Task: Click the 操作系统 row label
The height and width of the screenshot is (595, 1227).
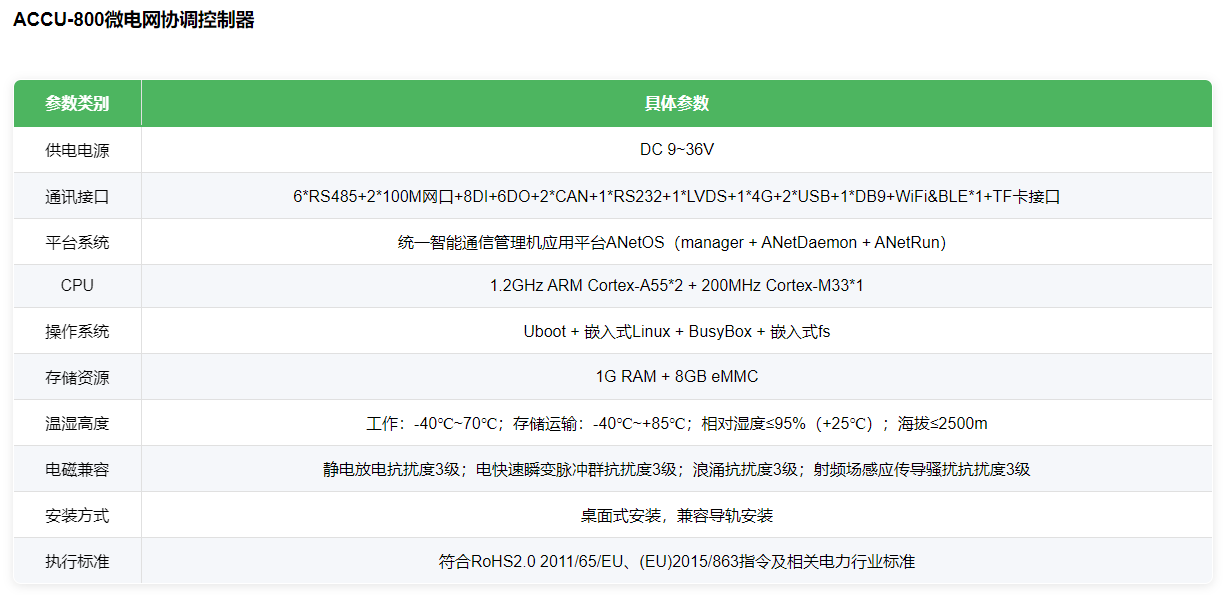Action: [x=77, y=331]
